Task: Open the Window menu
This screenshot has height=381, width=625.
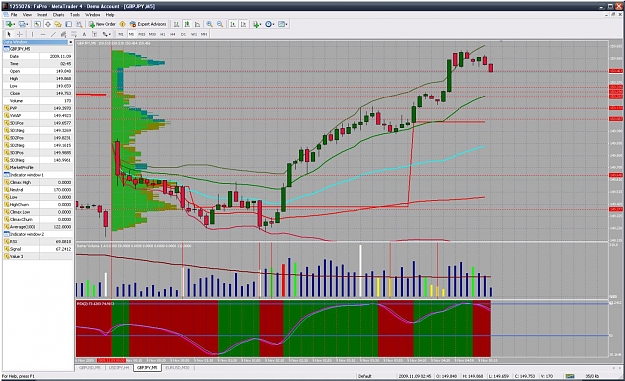Action: pyautogui.click(x=92, y=15)
